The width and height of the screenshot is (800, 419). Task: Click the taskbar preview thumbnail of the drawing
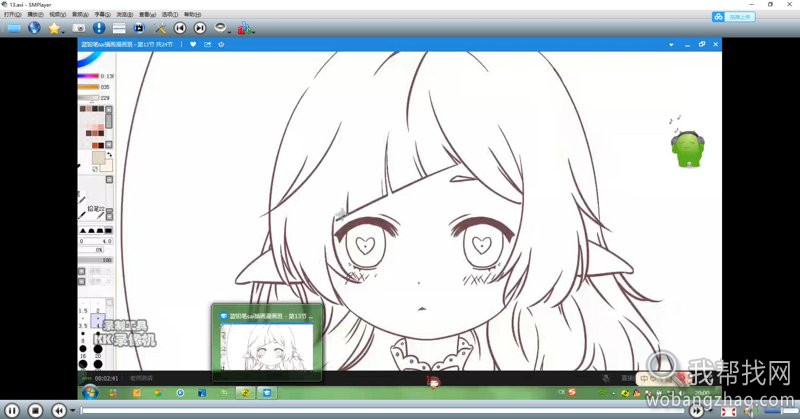pos(267,347)
